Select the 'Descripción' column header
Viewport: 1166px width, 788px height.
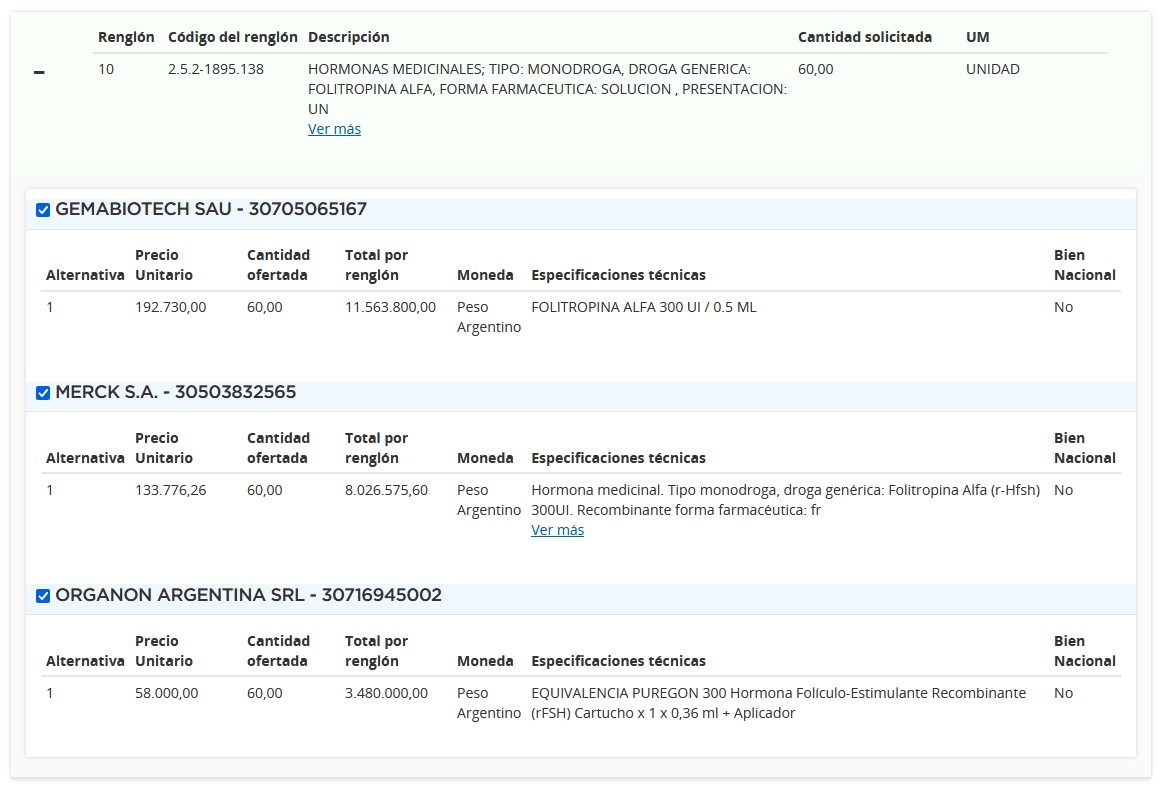348,37
